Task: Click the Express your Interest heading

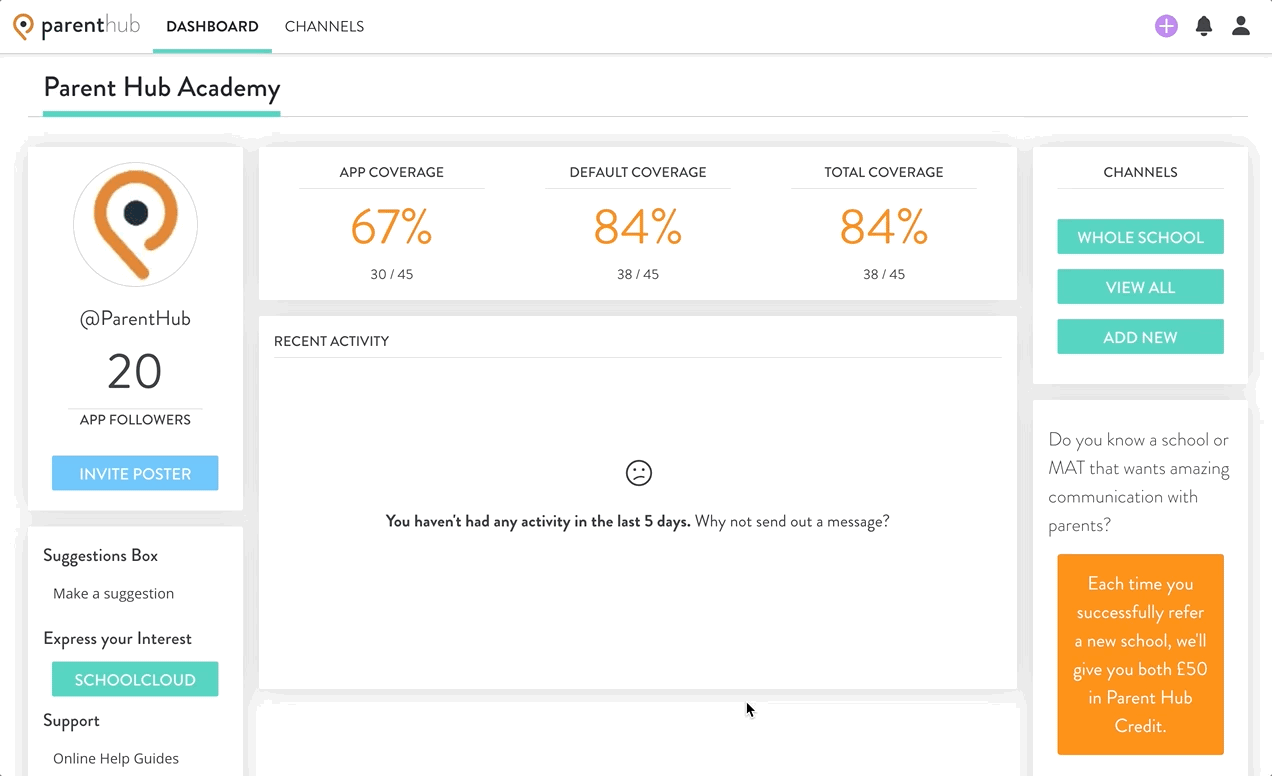Action: coord(117,638)
